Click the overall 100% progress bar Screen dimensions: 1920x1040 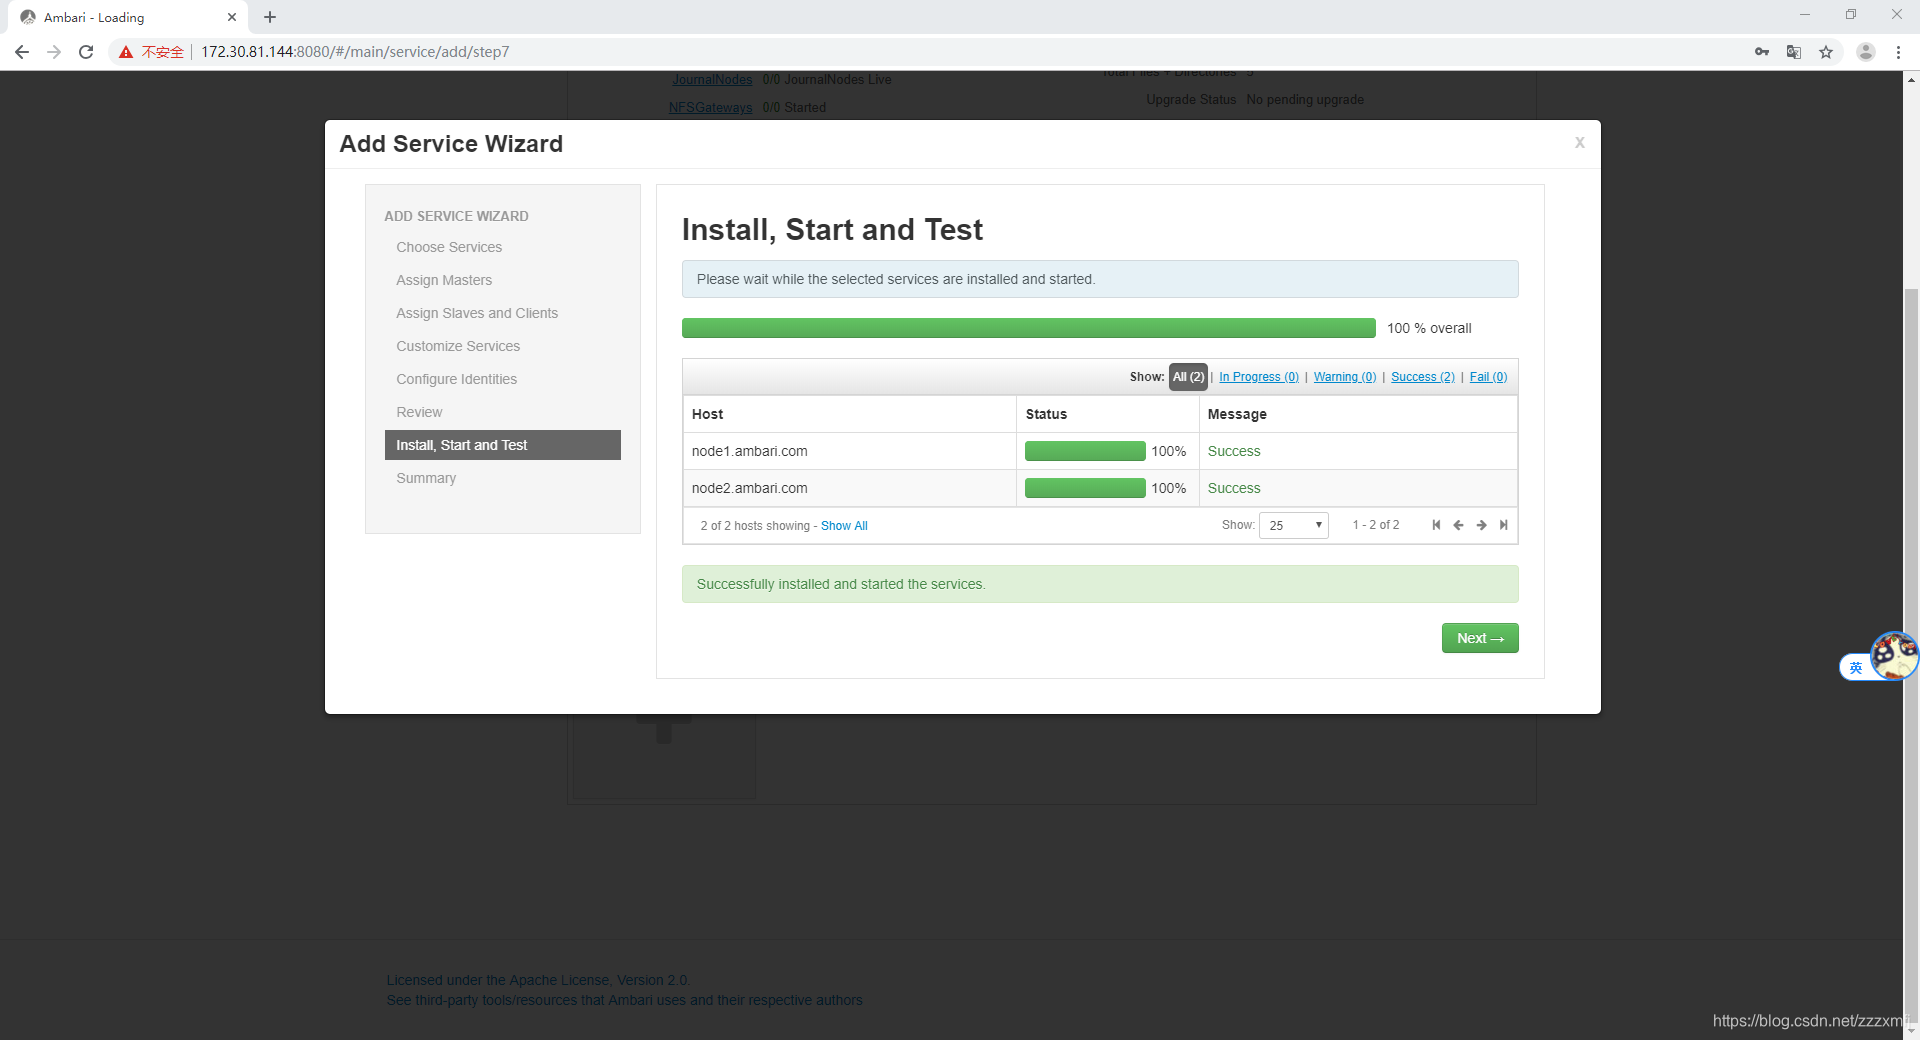1029,328
